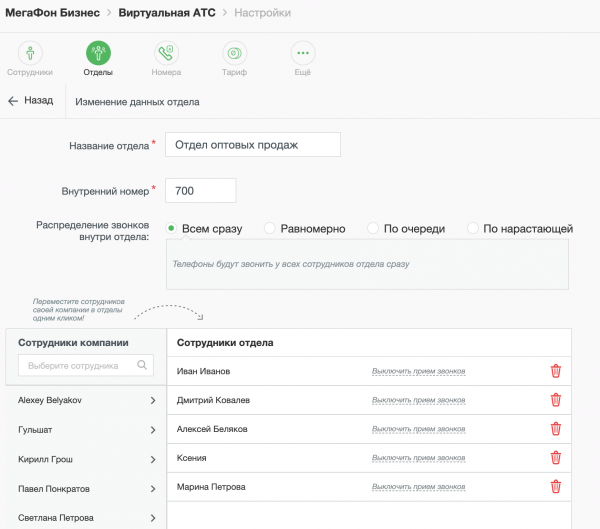Viewport: 600px width, 529px height.
Task: Choose the По очереди radio button
Action: click(x=373, y=229)
